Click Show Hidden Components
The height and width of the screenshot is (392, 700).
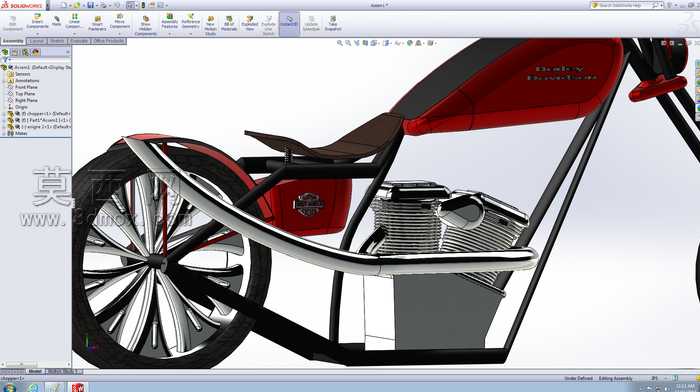coord(146,25)
